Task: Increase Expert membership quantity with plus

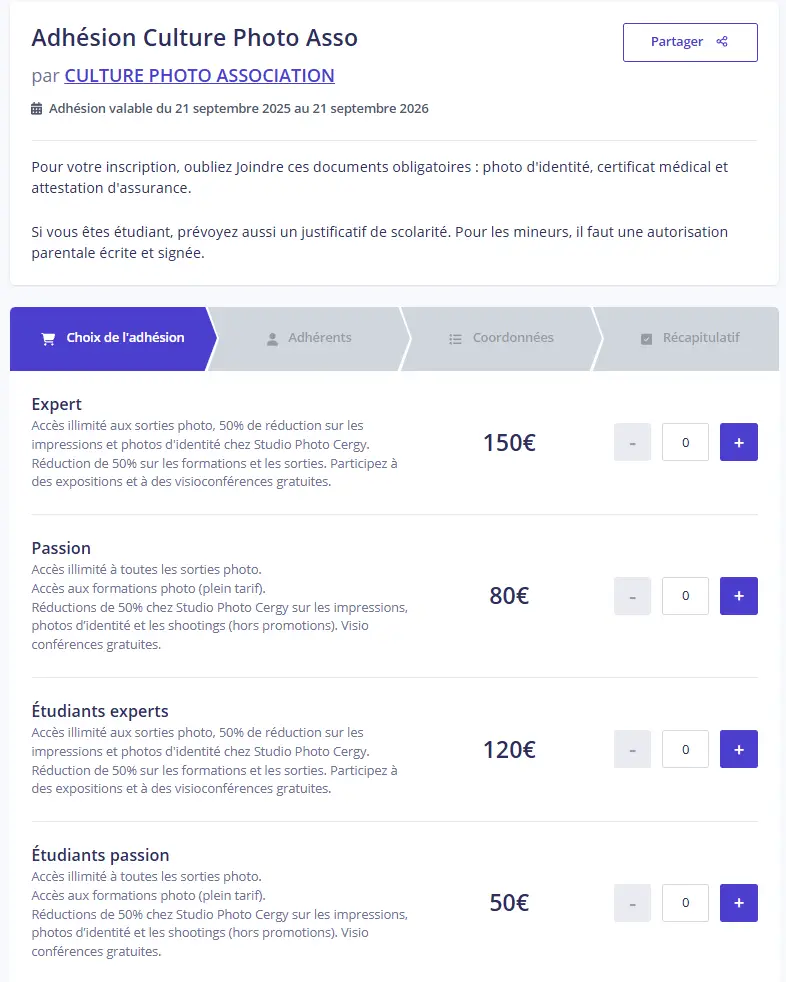Action: 738,442
